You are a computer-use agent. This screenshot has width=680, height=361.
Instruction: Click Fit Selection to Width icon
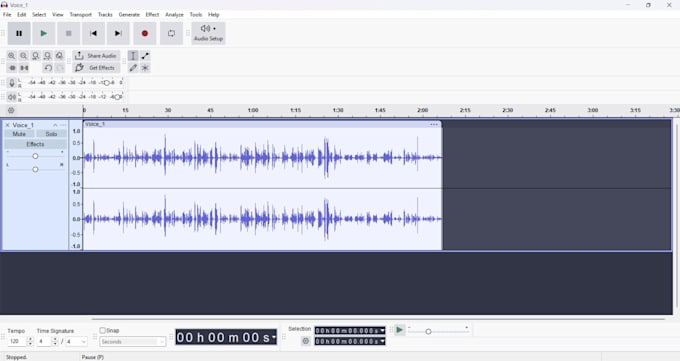point(36,56)
